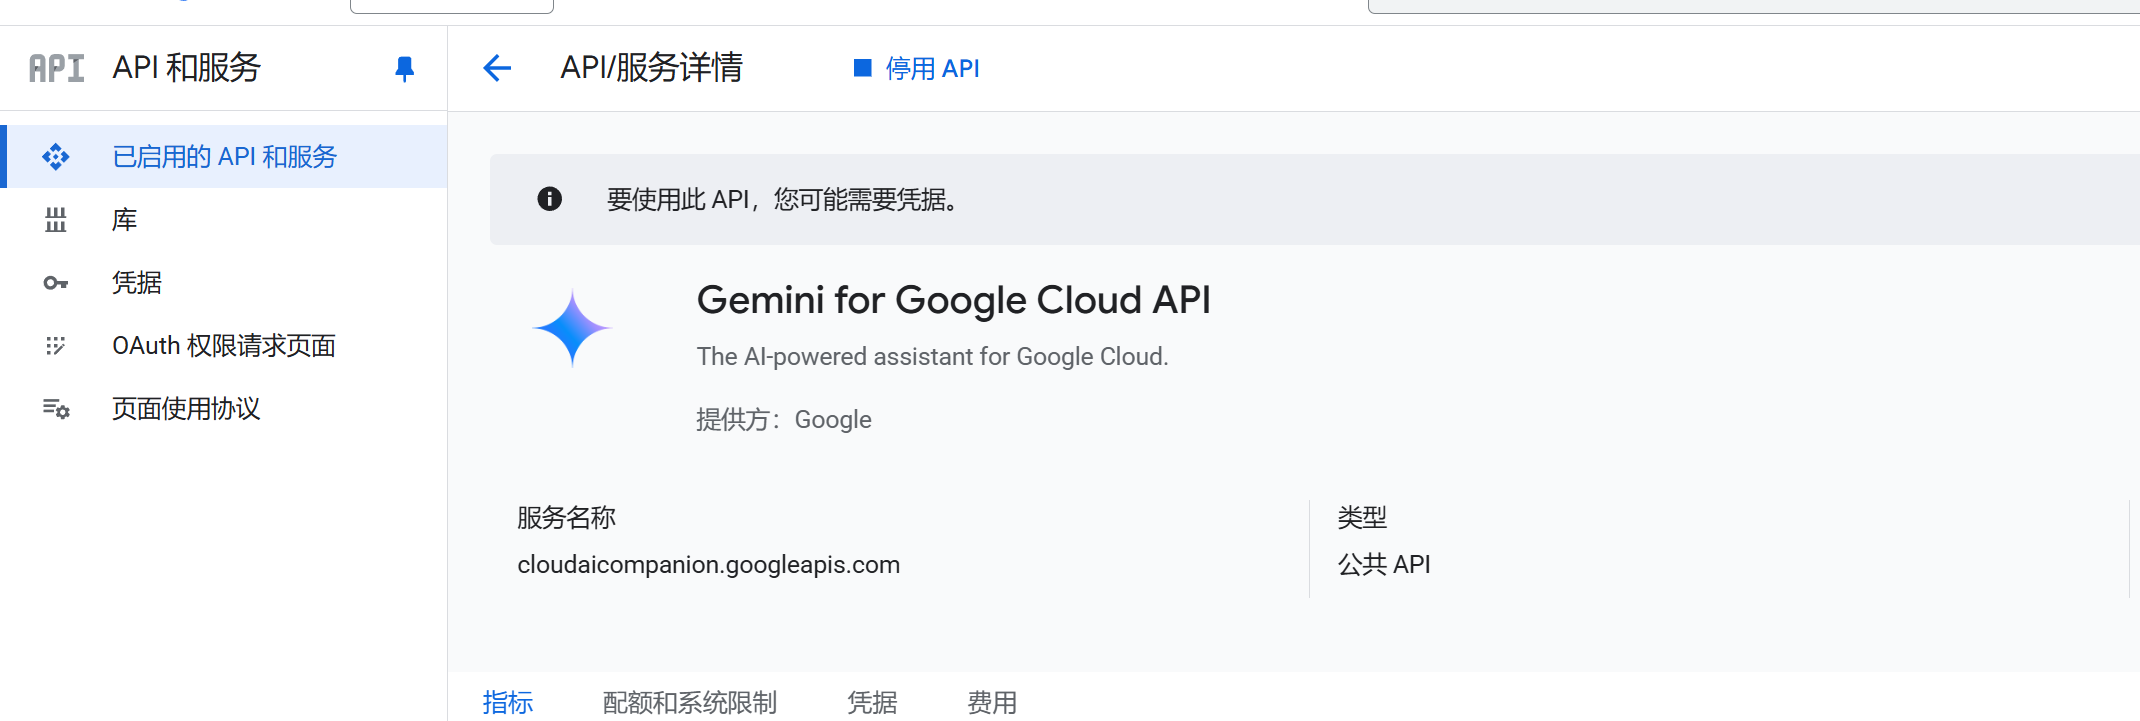
Task: Click the cloudaicompanion.googleapis.com service name
Action: click(x=708, y=565)
